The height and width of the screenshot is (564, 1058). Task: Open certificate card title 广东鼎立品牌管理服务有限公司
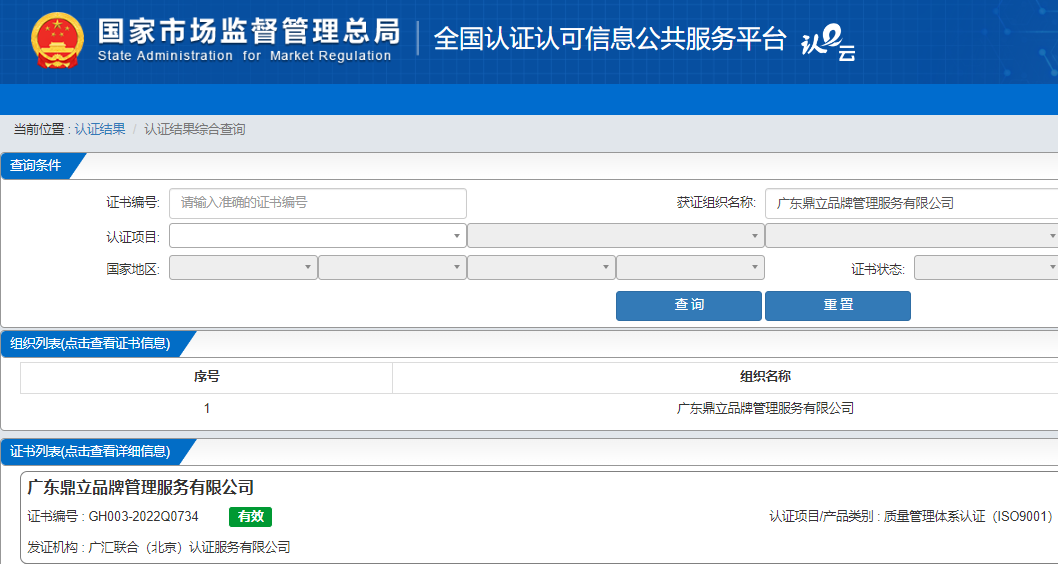(140, 487)
